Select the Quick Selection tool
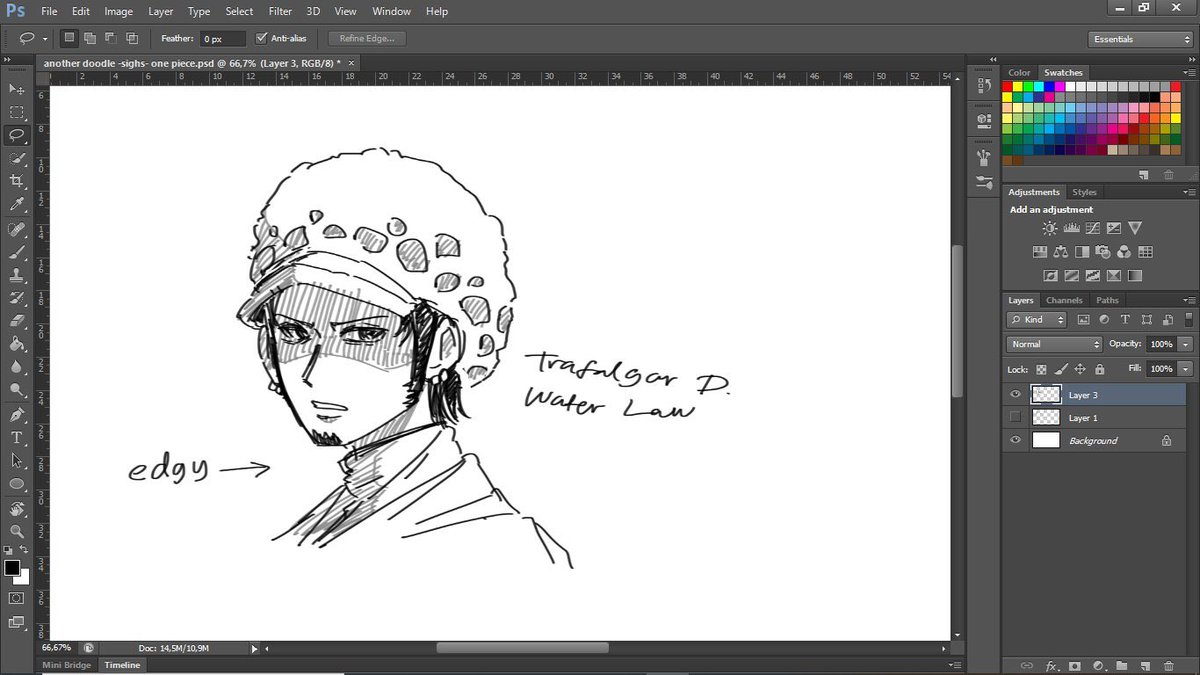Viewport: 1200px width, 675px height. tap(17, 158)
